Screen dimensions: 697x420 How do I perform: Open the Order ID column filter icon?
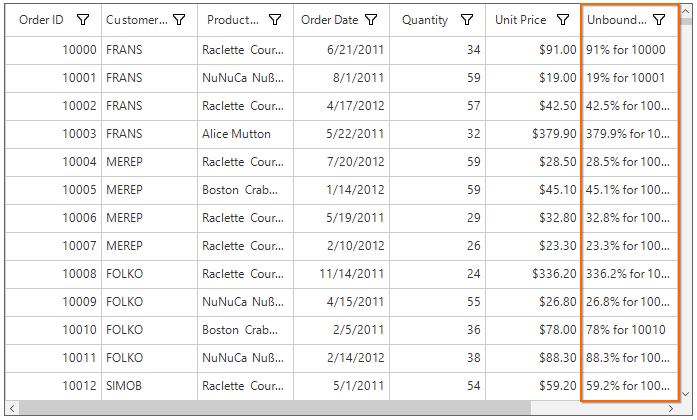click(x=83, y=20)
